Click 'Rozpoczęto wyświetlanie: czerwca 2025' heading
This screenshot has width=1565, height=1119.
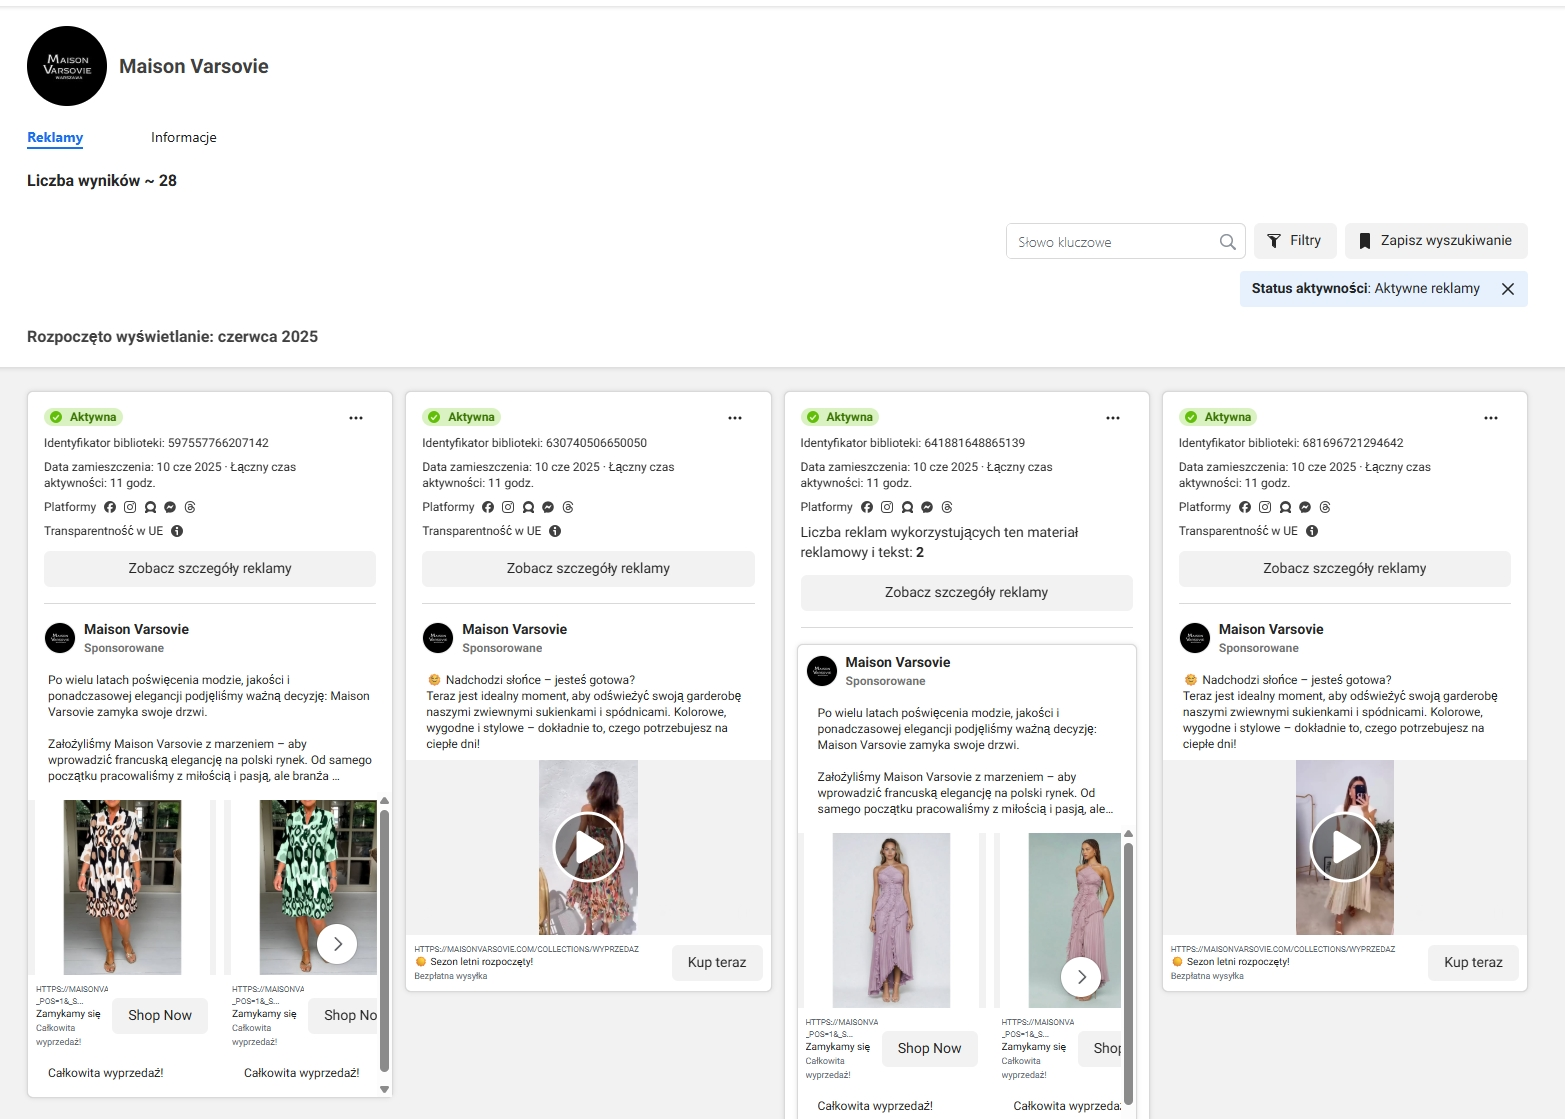coord(172,337)
